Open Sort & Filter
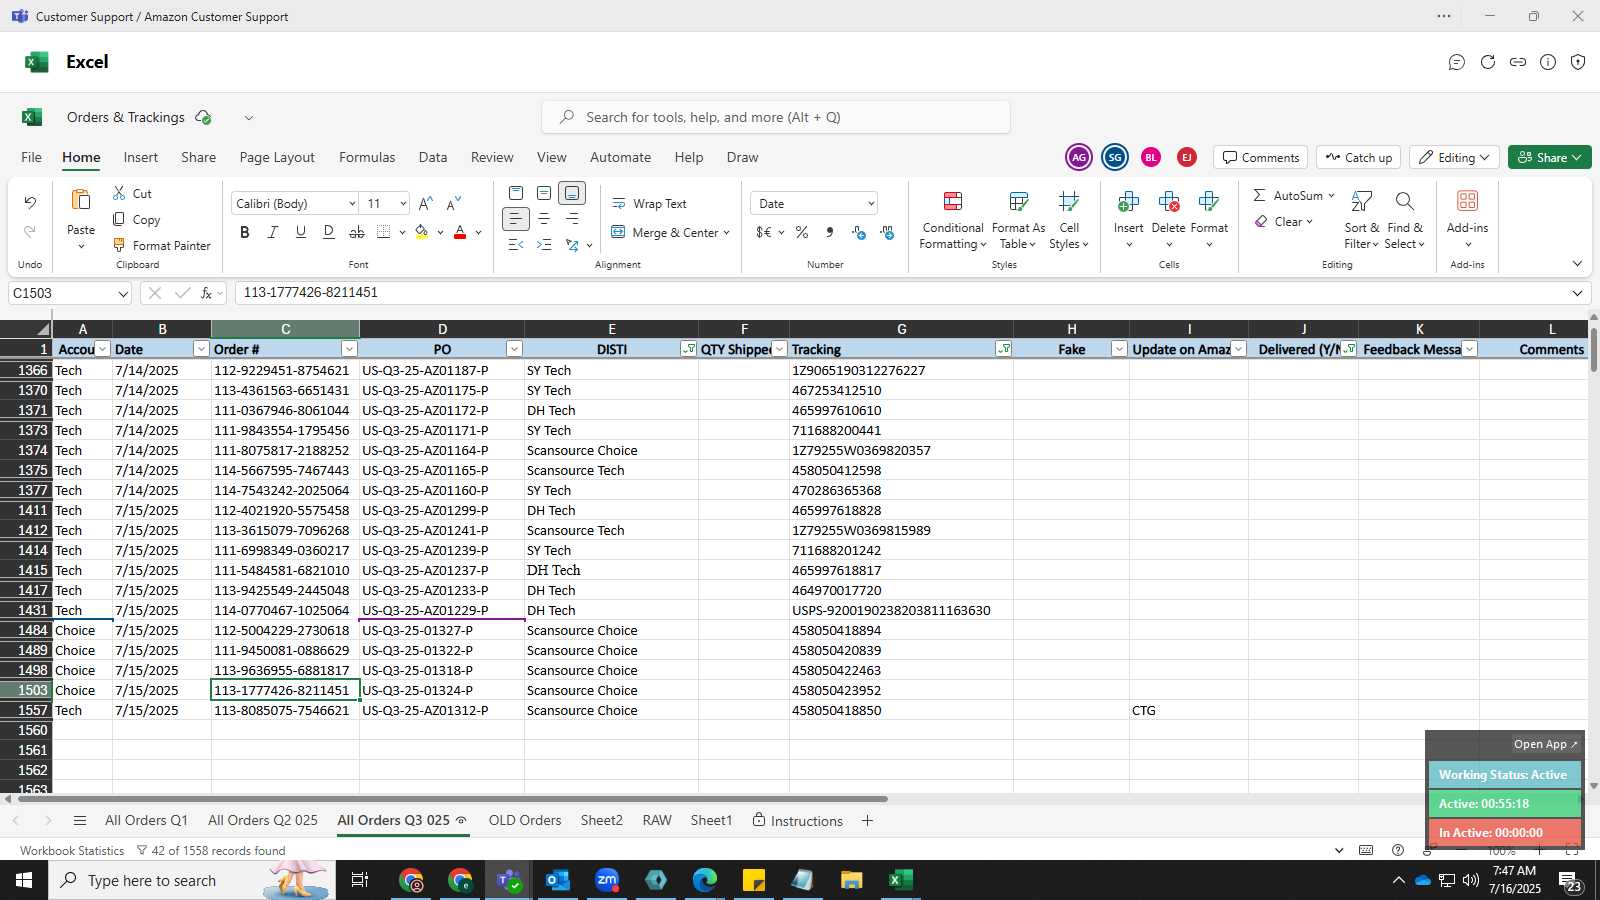The width and height of the screenshot is (1600, 900). coord(1361,221)
